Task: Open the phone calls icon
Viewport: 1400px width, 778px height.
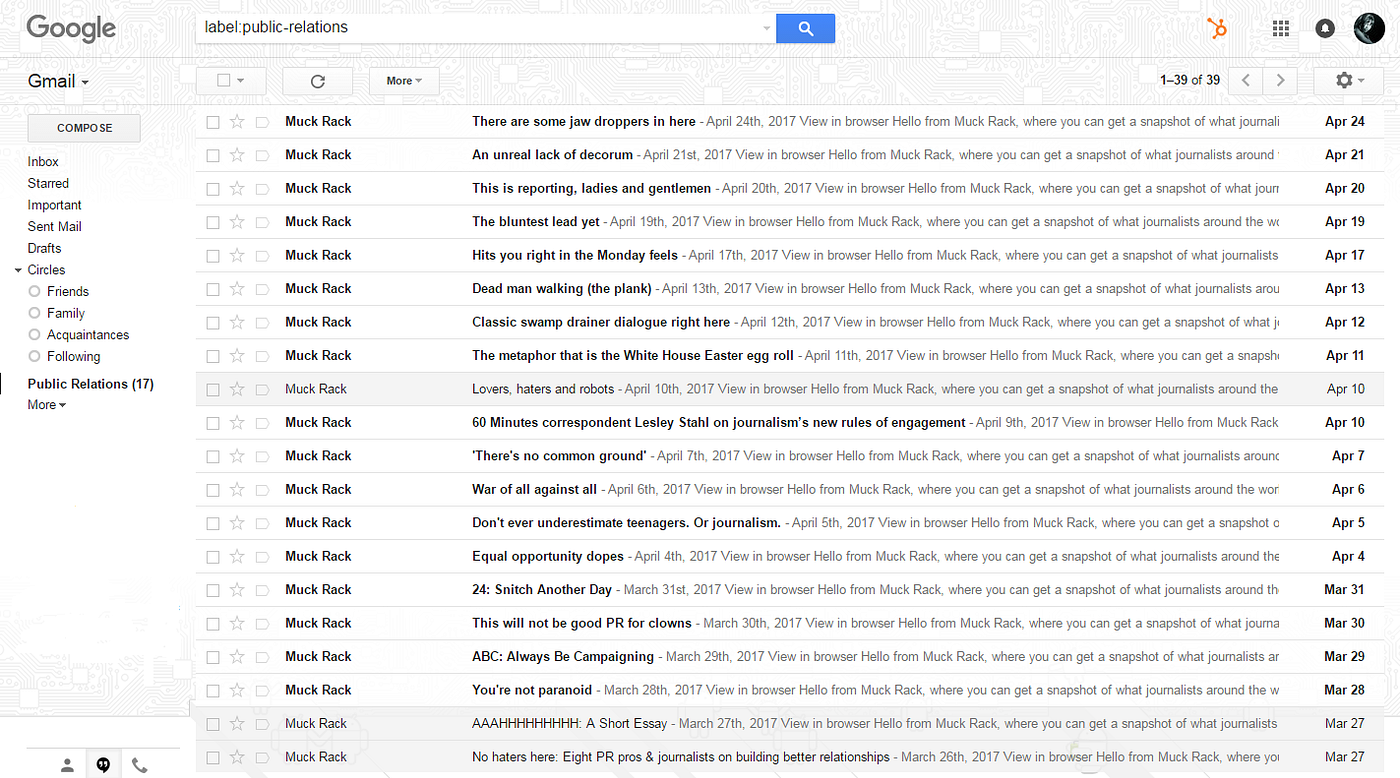Action: (x=140, y=765)
